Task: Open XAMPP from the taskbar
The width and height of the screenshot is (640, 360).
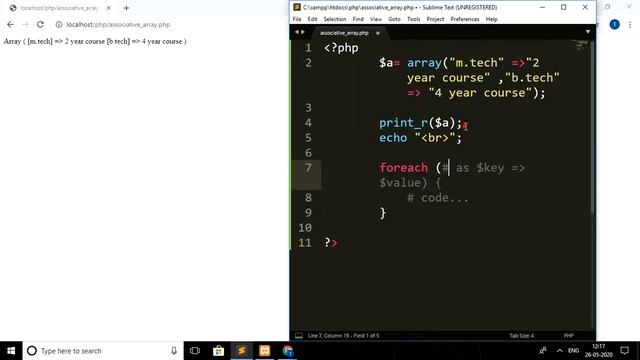Action: 264,351
